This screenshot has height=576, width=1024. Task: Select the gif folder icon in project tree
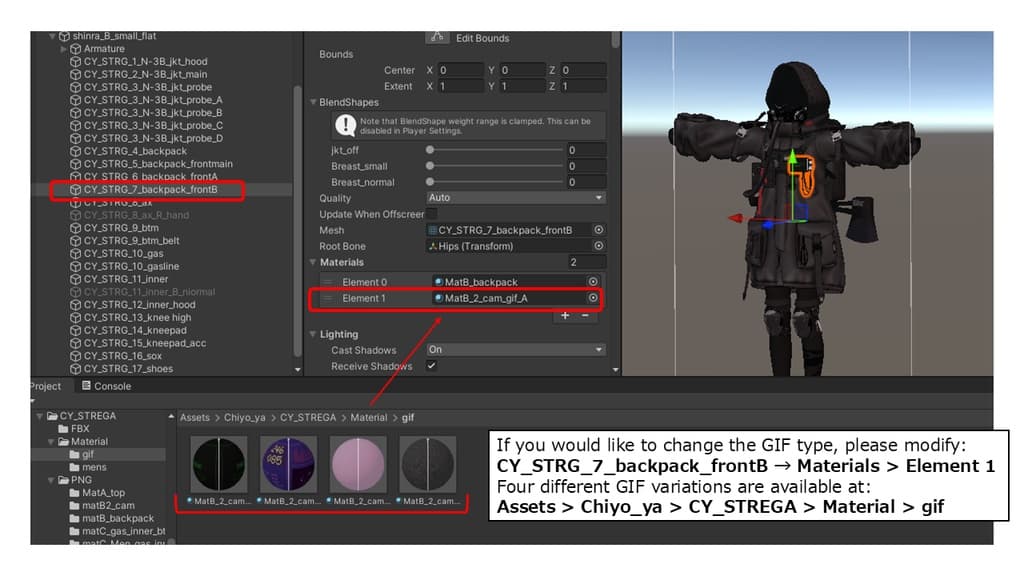(x=74, y=455)
